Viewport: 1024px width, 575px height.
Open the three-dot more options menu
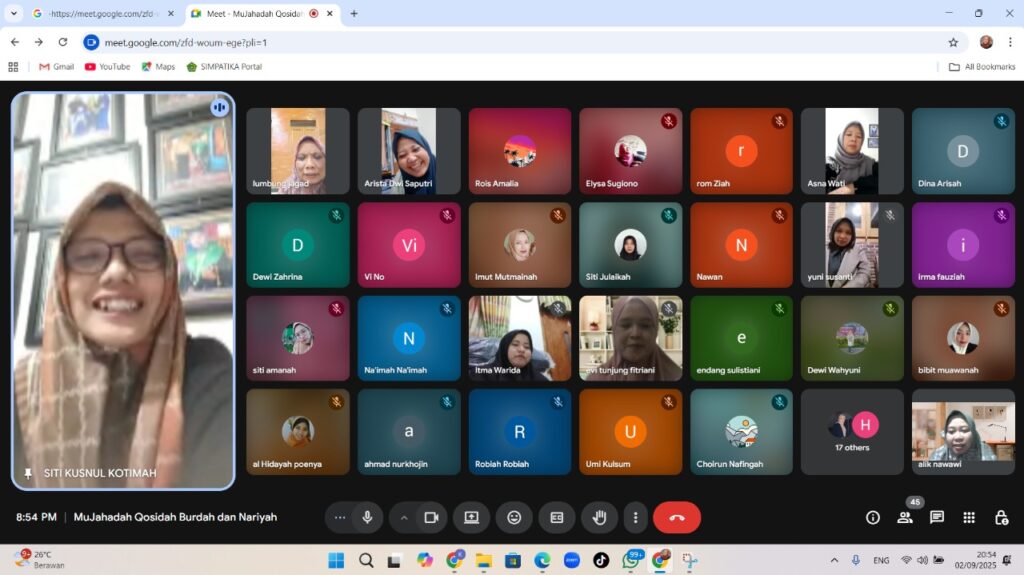pyautogui.click(x=636, y=517)
